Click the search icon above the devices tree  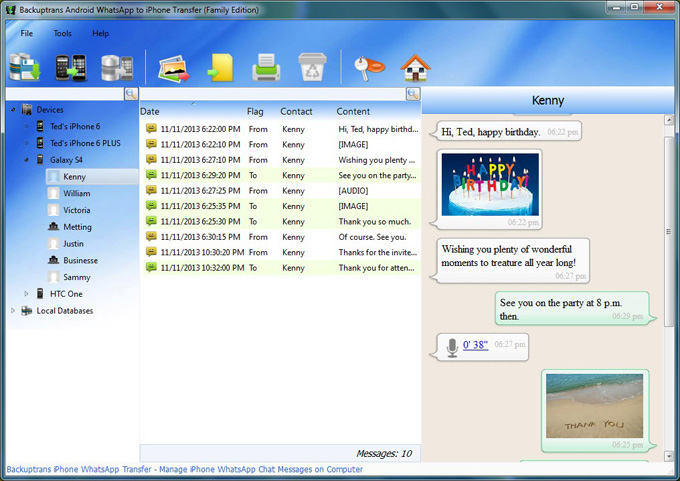[131, 94]
